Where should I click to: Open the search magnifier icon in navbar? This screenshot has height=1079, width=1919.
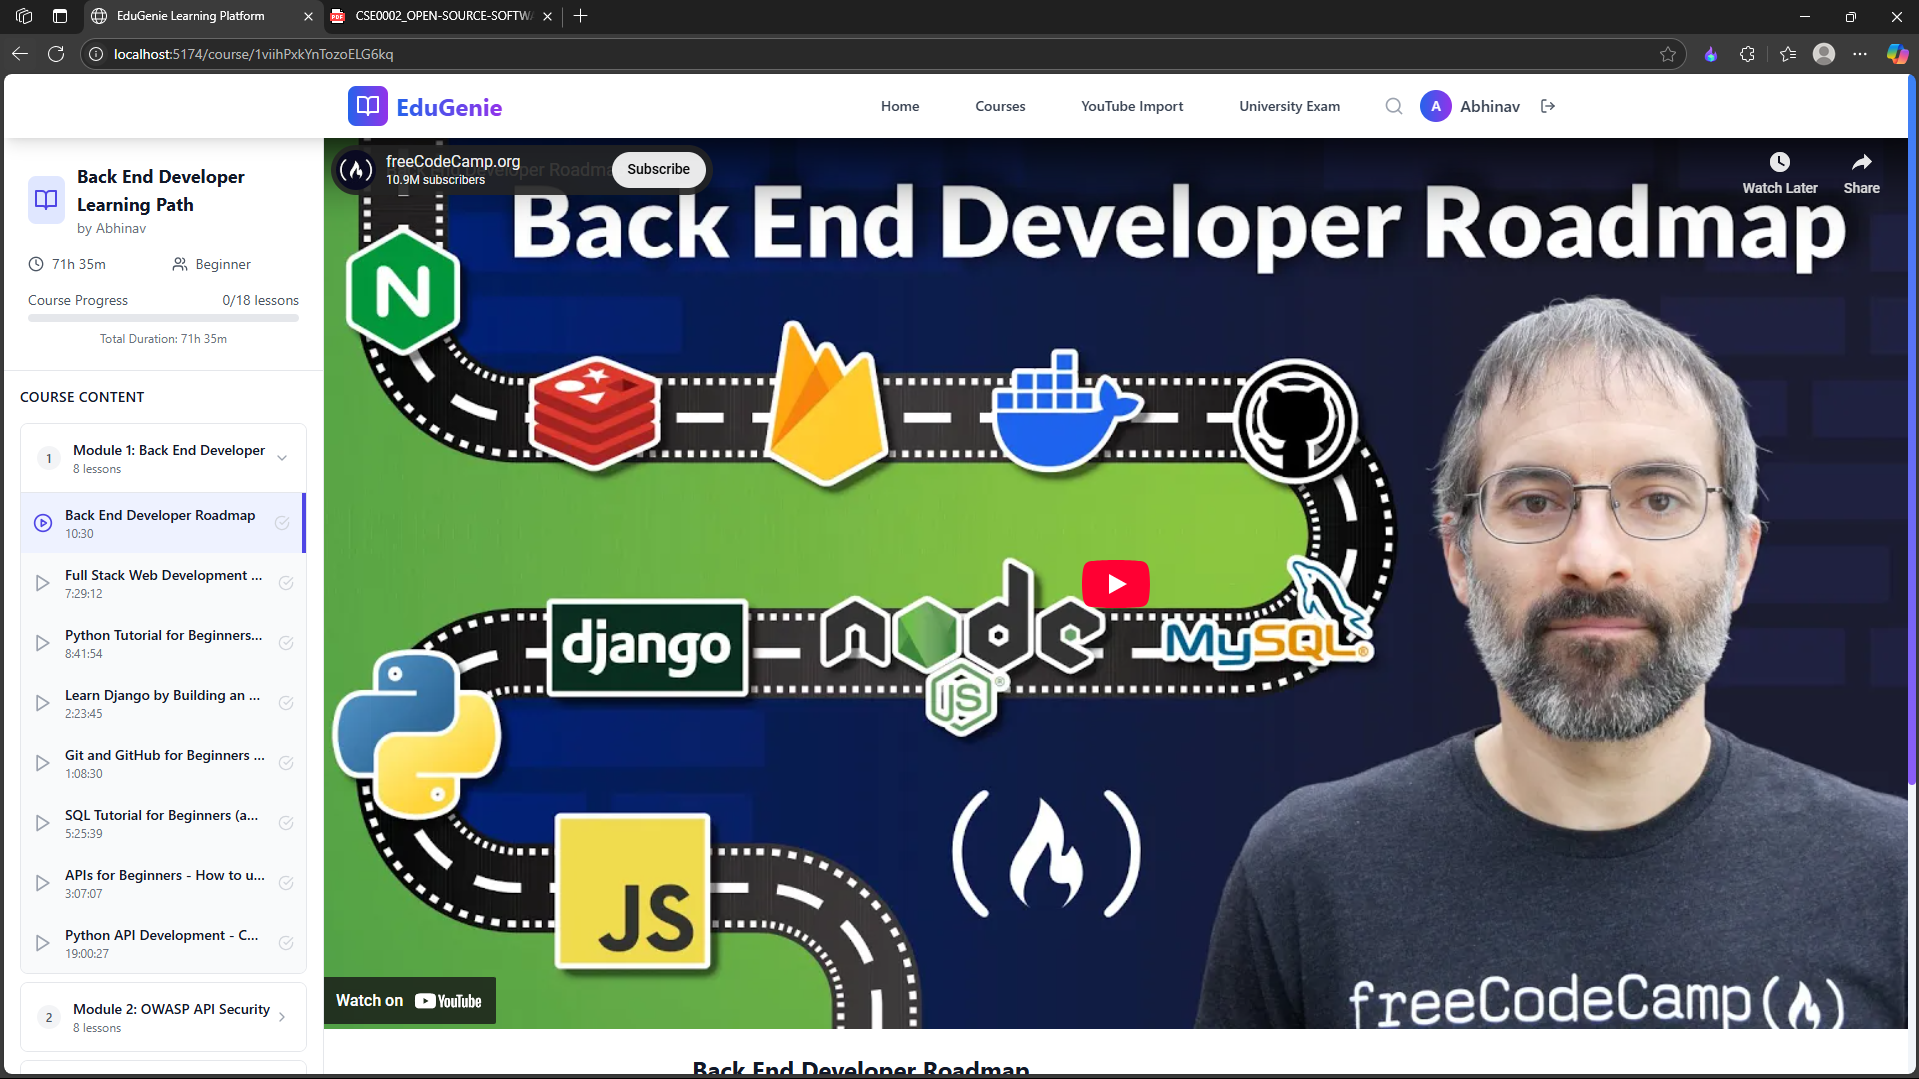pos(1394,106)
